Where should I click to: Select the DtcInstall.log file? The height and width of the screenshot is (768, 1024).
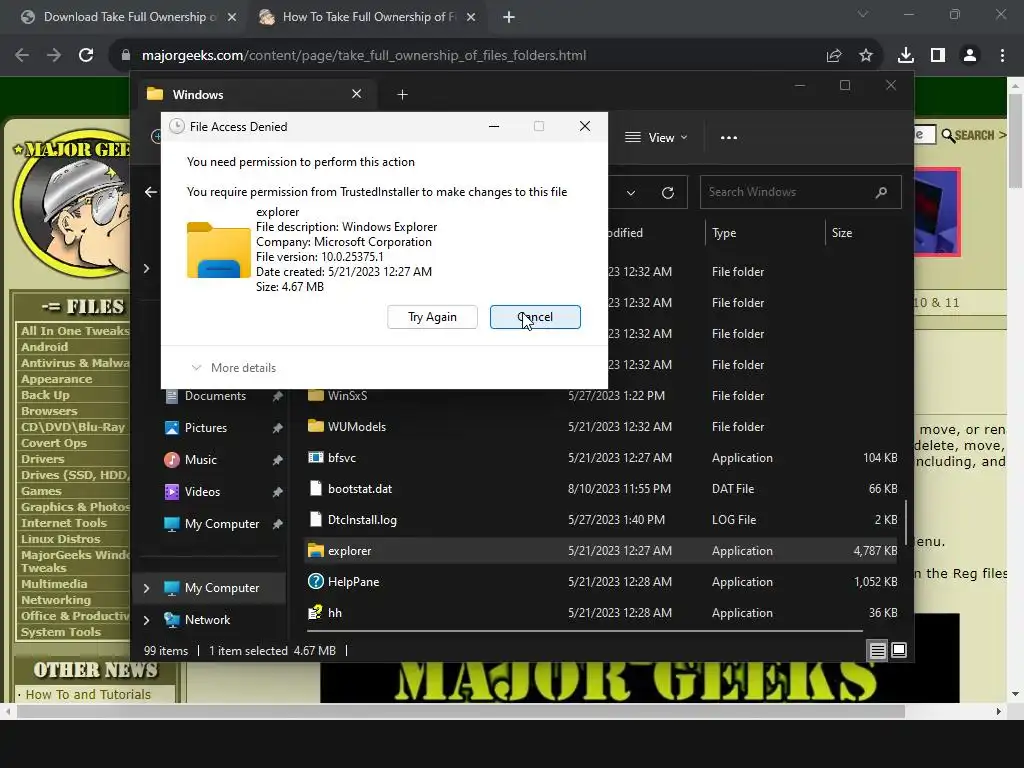click(x=601, y=519)
